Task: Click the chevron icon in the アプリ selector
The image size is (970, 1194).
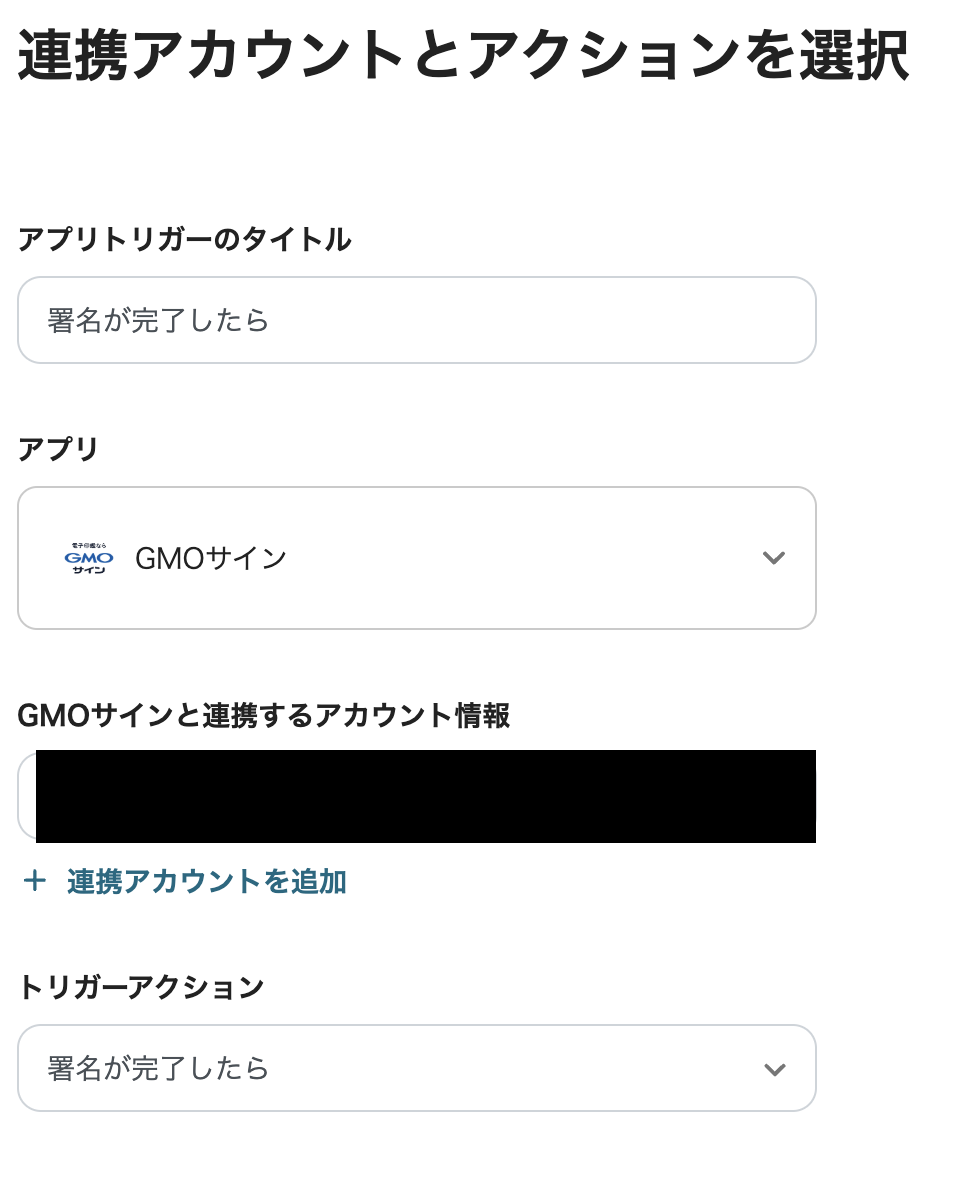Action: click(774, 558)
